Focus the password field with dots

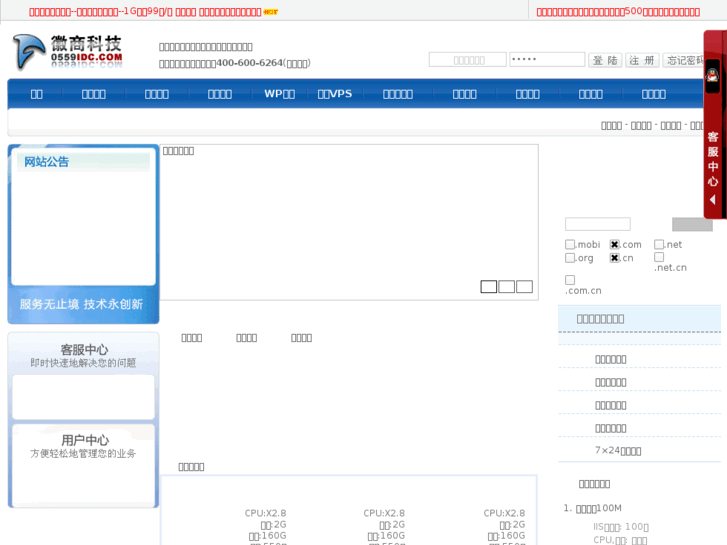point(547,59)
